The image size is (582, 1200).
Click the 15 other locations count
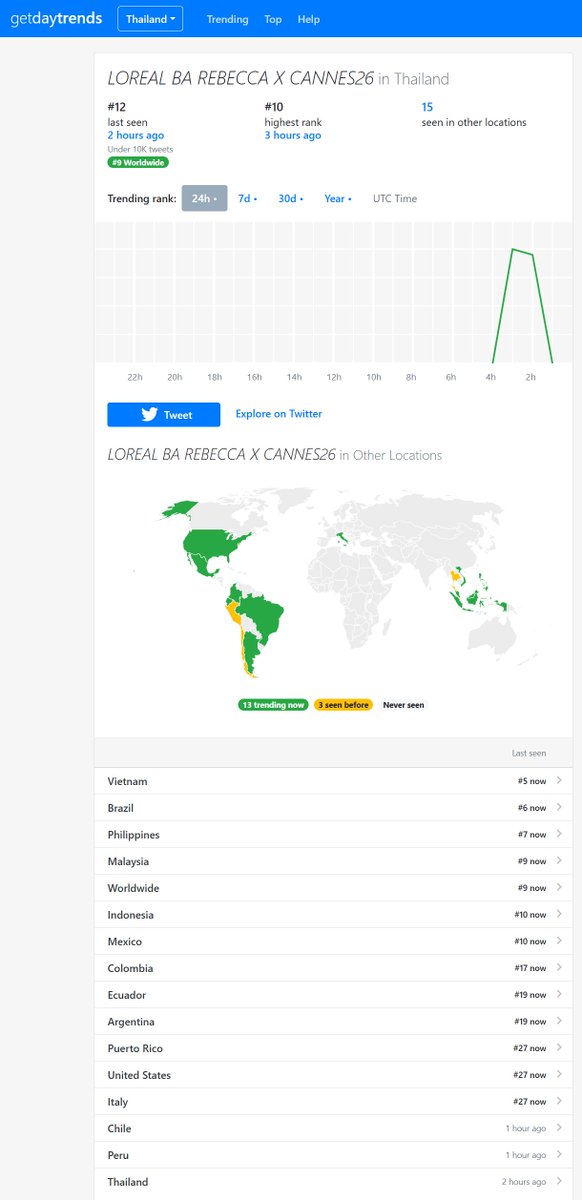tap(427, 107)
